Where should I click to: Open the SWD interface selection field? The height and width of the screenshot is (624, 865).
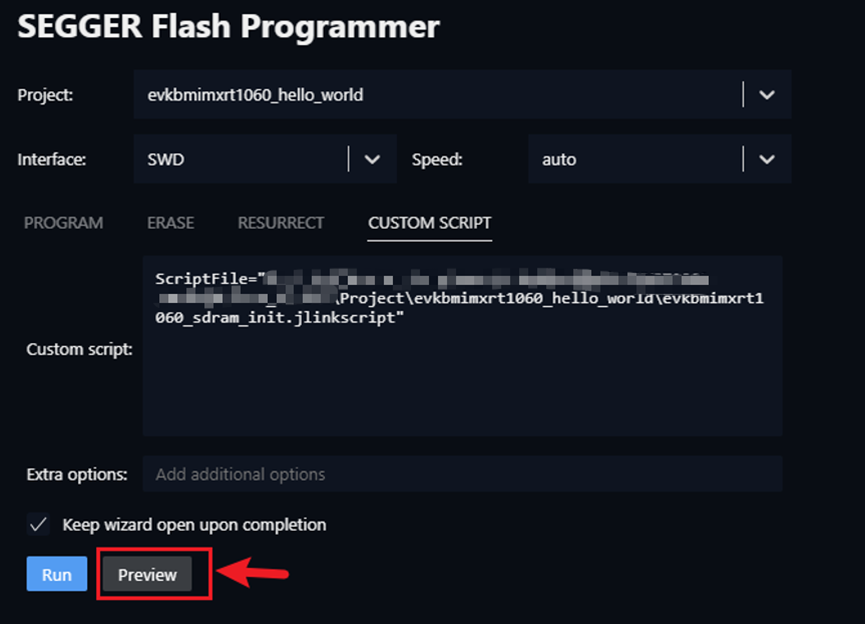(x=240, y=159)
